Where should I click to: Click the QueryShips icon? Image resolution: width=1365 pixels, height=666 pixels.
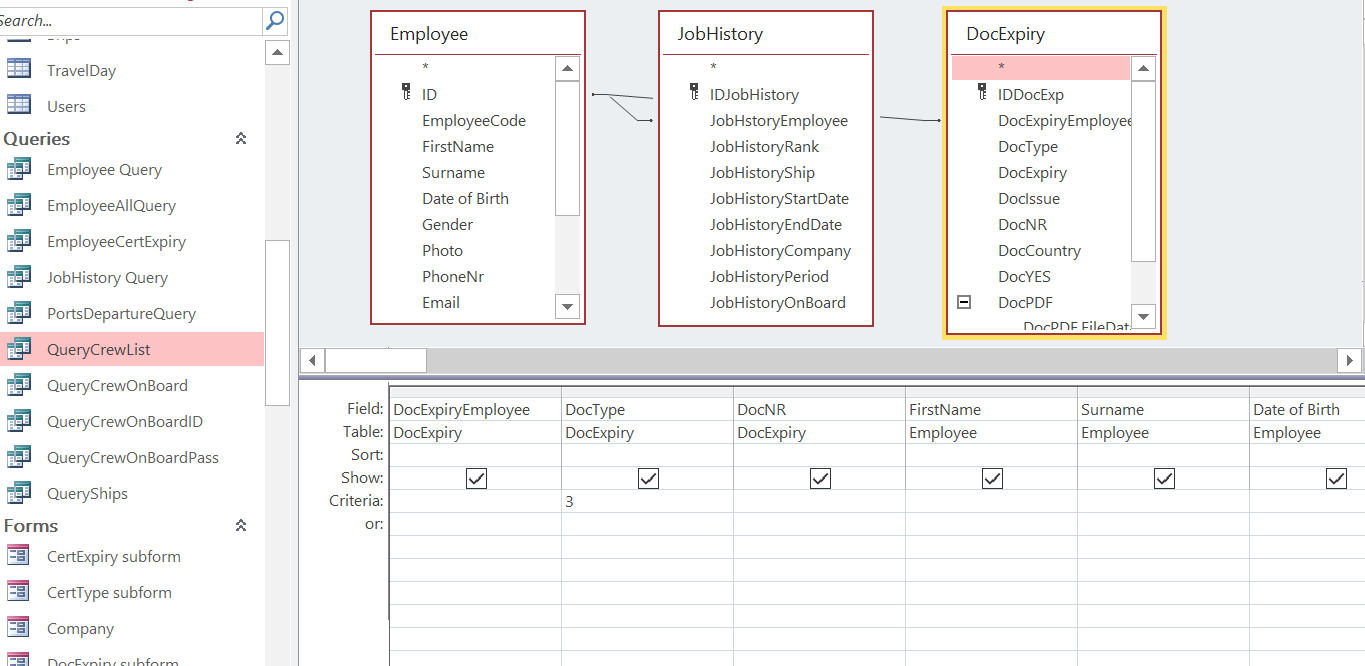pos(19,493)
